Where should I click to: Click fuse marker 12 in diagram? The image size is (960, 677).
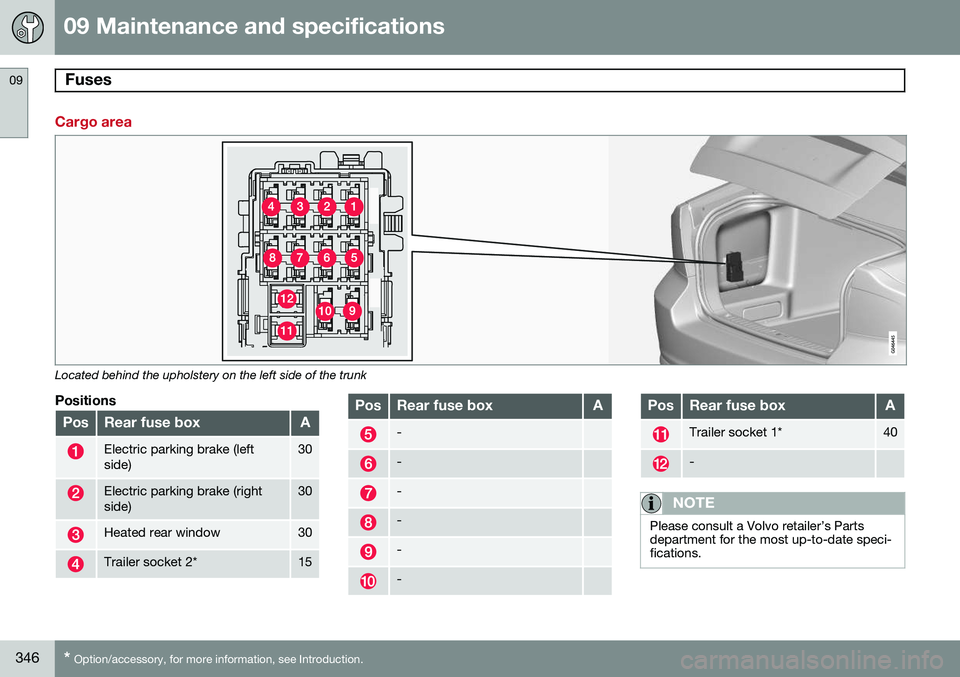[287, 299]
